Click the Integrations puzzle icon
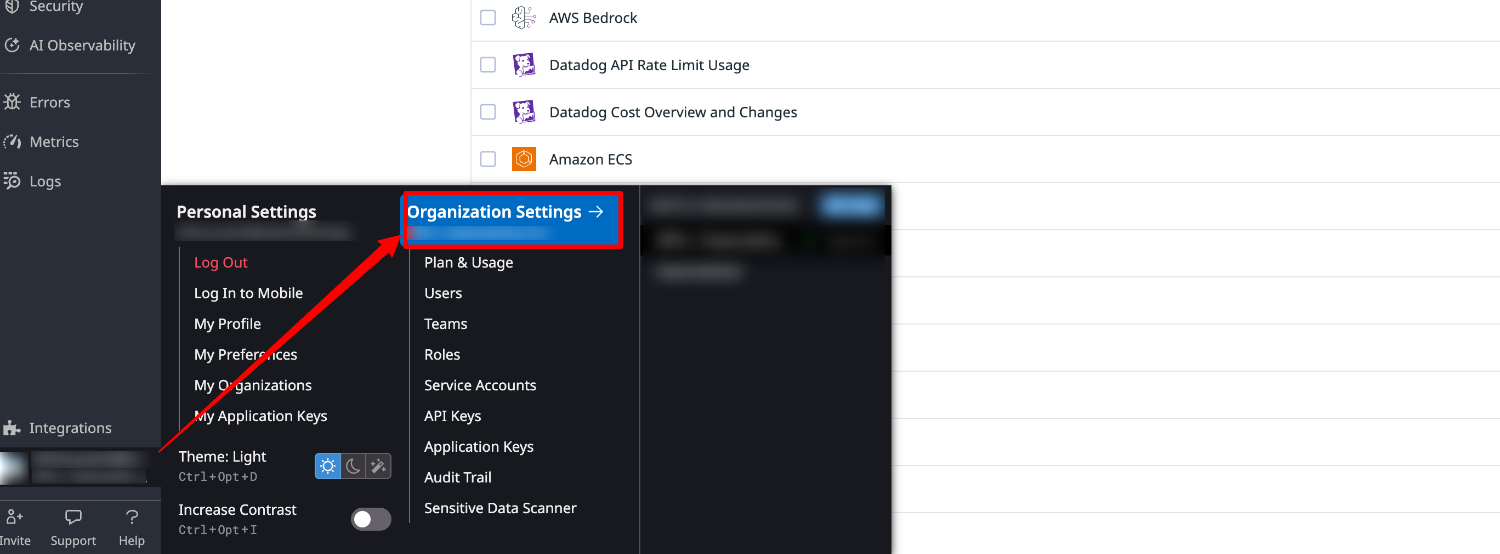 pos(12,428)
